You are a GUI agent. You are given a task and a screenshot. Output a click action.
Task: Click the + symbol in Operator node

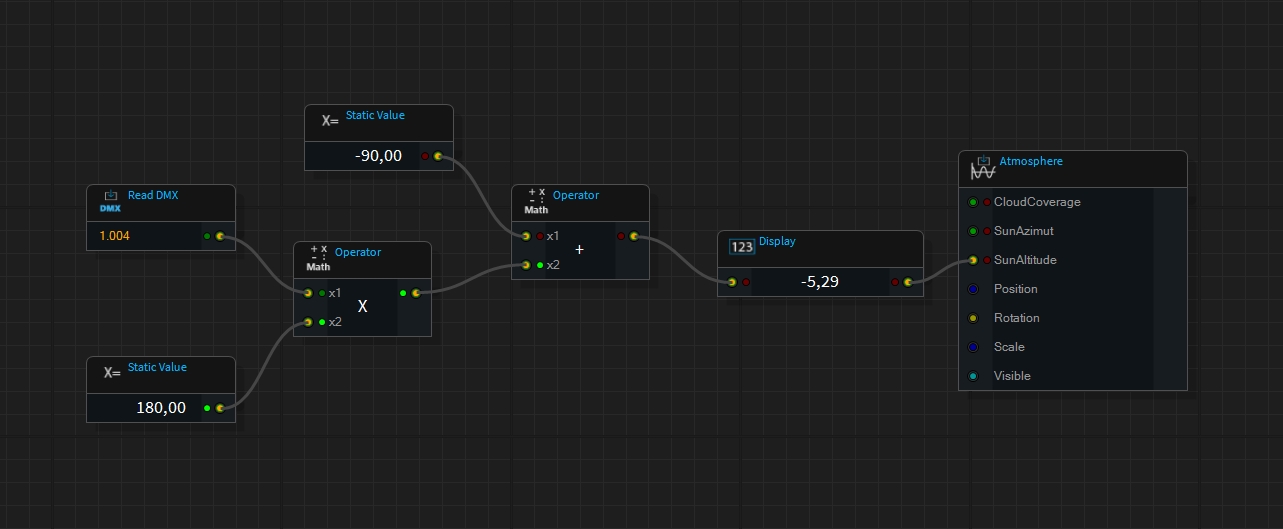(x=579, y=249)
